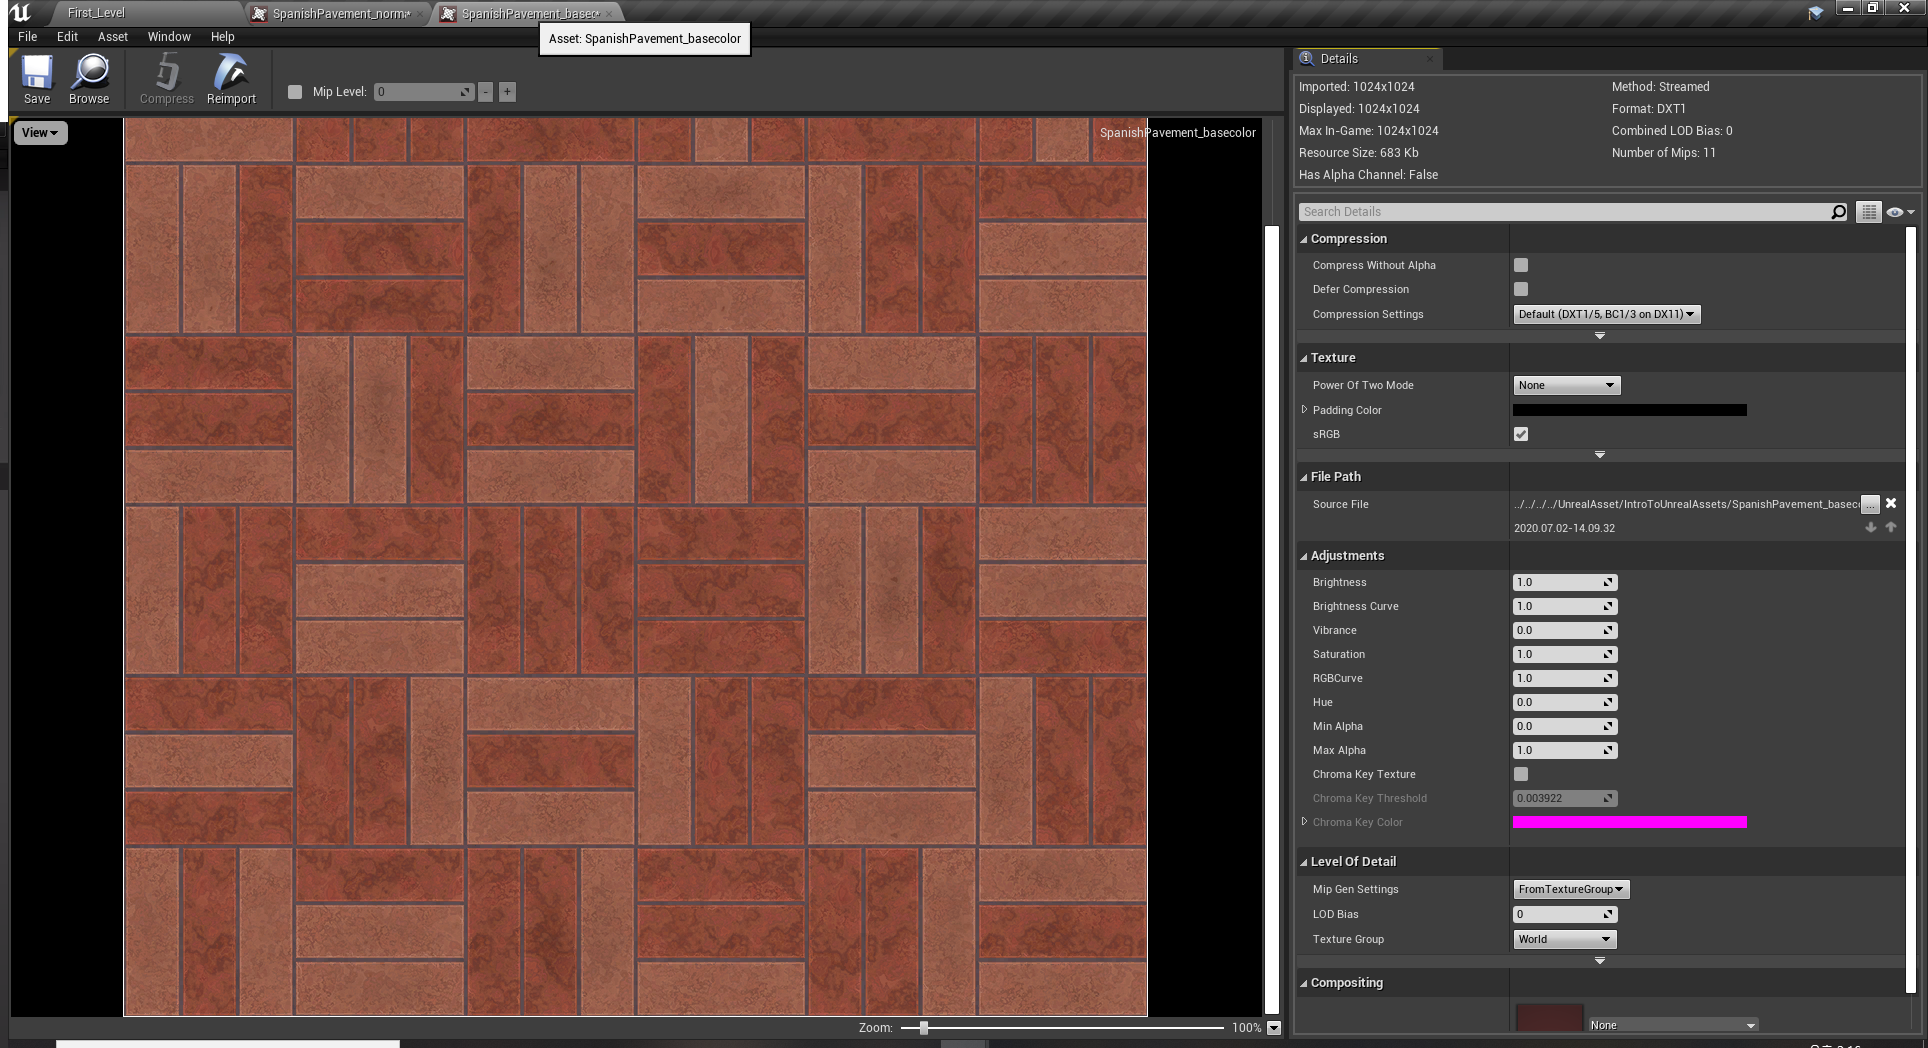Screen dimensions: 1928x1048
Task: Click the search magnifier in Search Details
Action: tap(1838, 212)
